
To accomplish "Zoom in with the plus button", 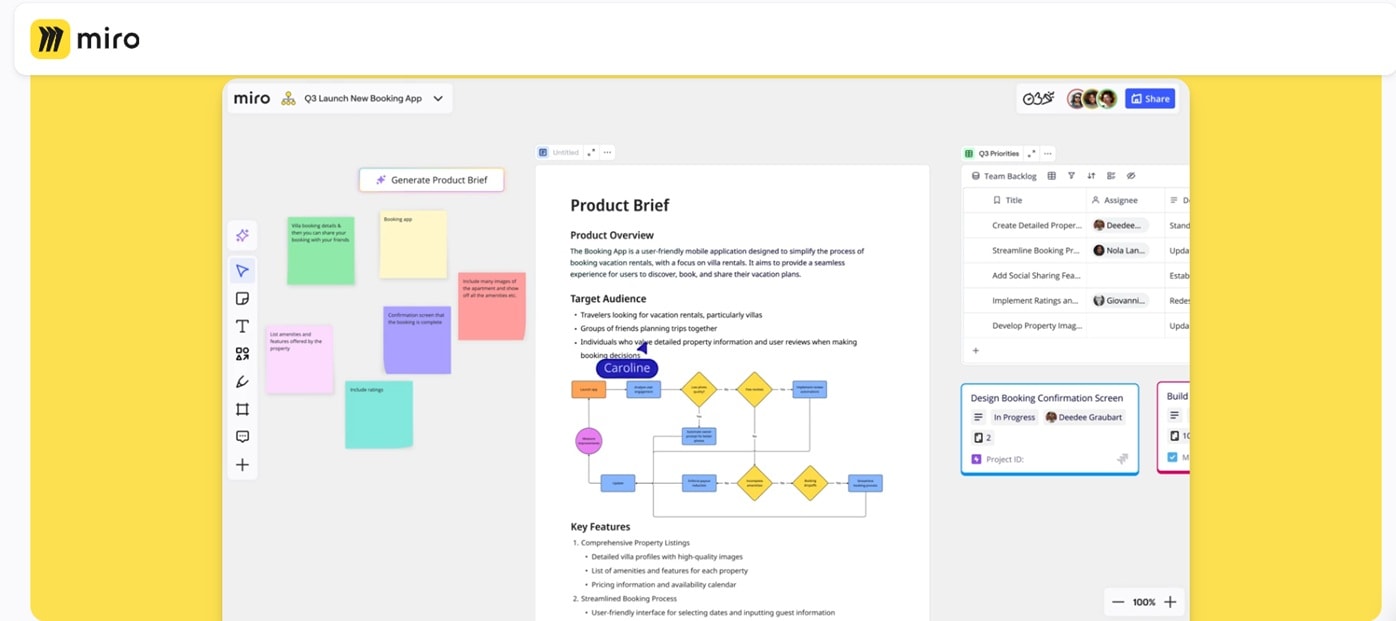I will (1170, 602).
